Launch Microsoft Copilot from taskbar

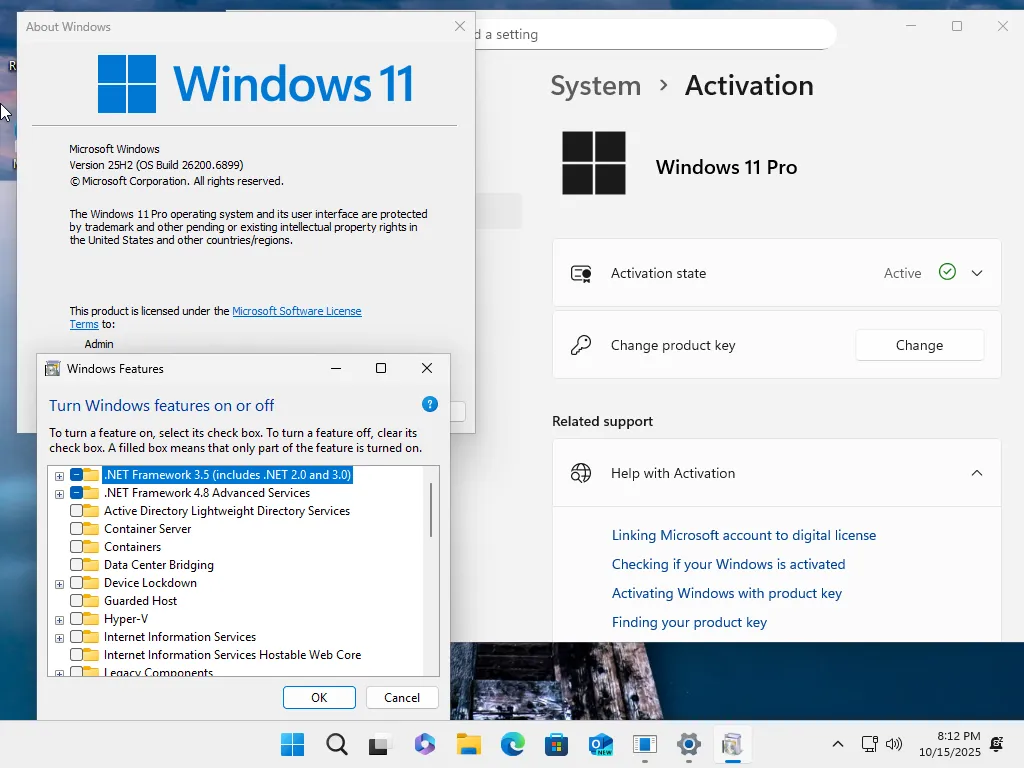click(x=424, y=744)
